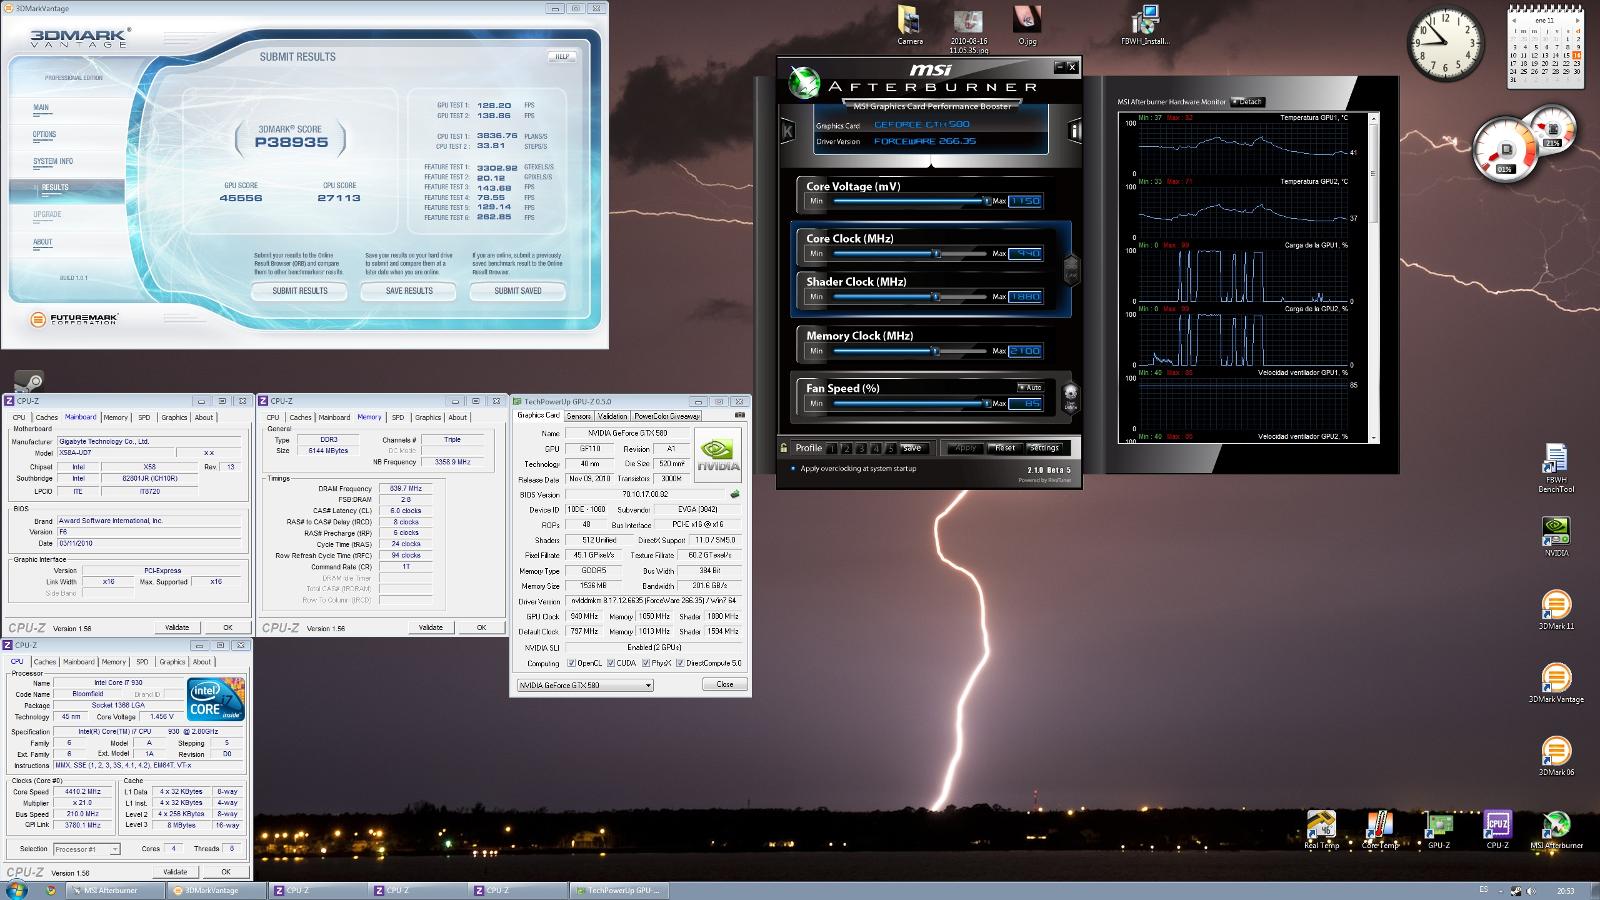1600x900 pixels.
Task: Launch the 3DMark 06 desktop shortcut
Action: 1556,755
